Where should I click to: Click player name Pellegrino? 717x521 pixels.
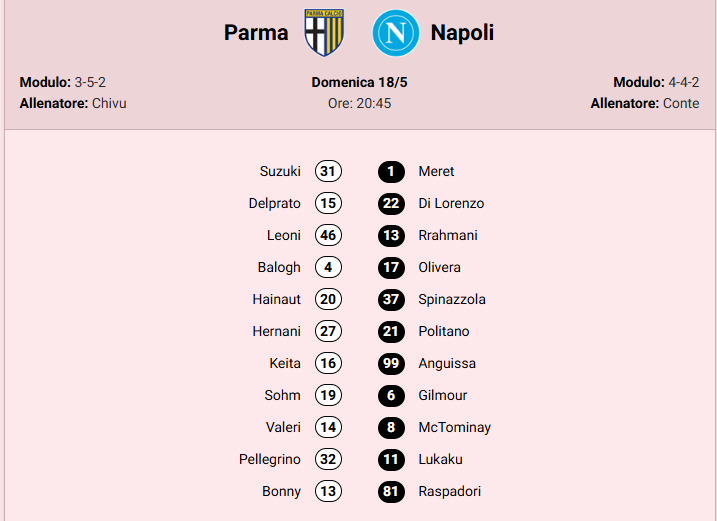[269, 459]
